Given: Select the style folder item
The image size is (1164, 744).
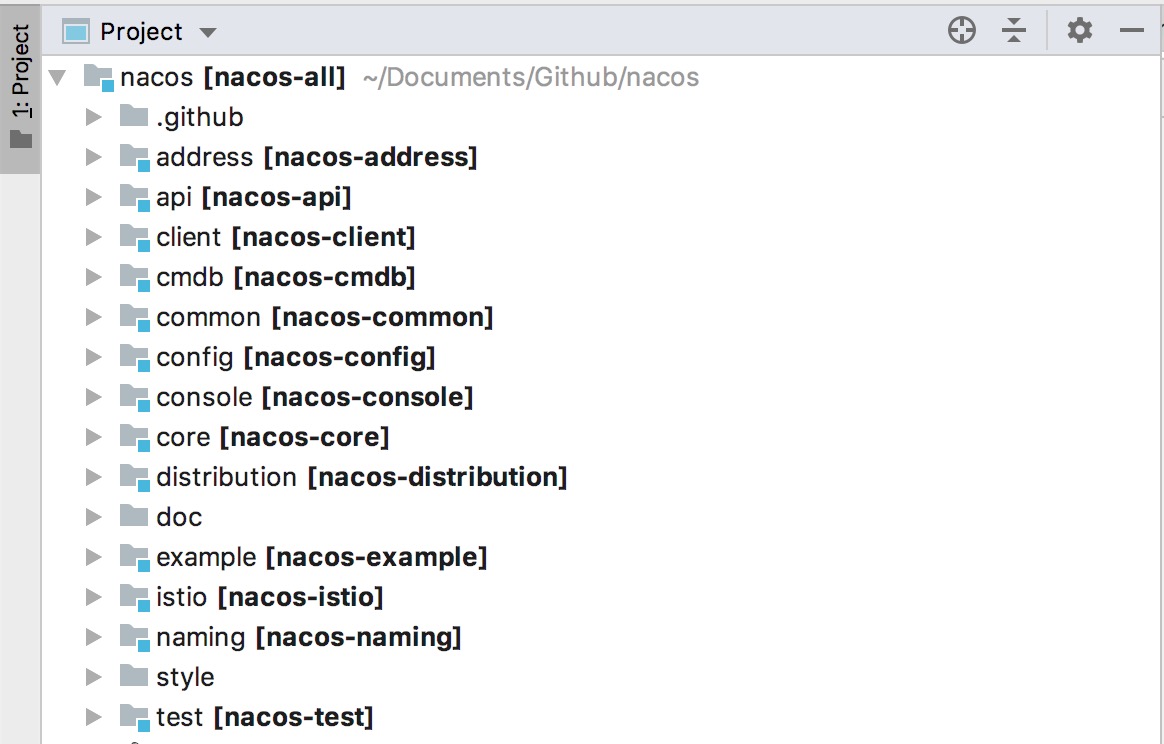Looking at the screenshot, I should pyautogui.click(x=185, y=677).
